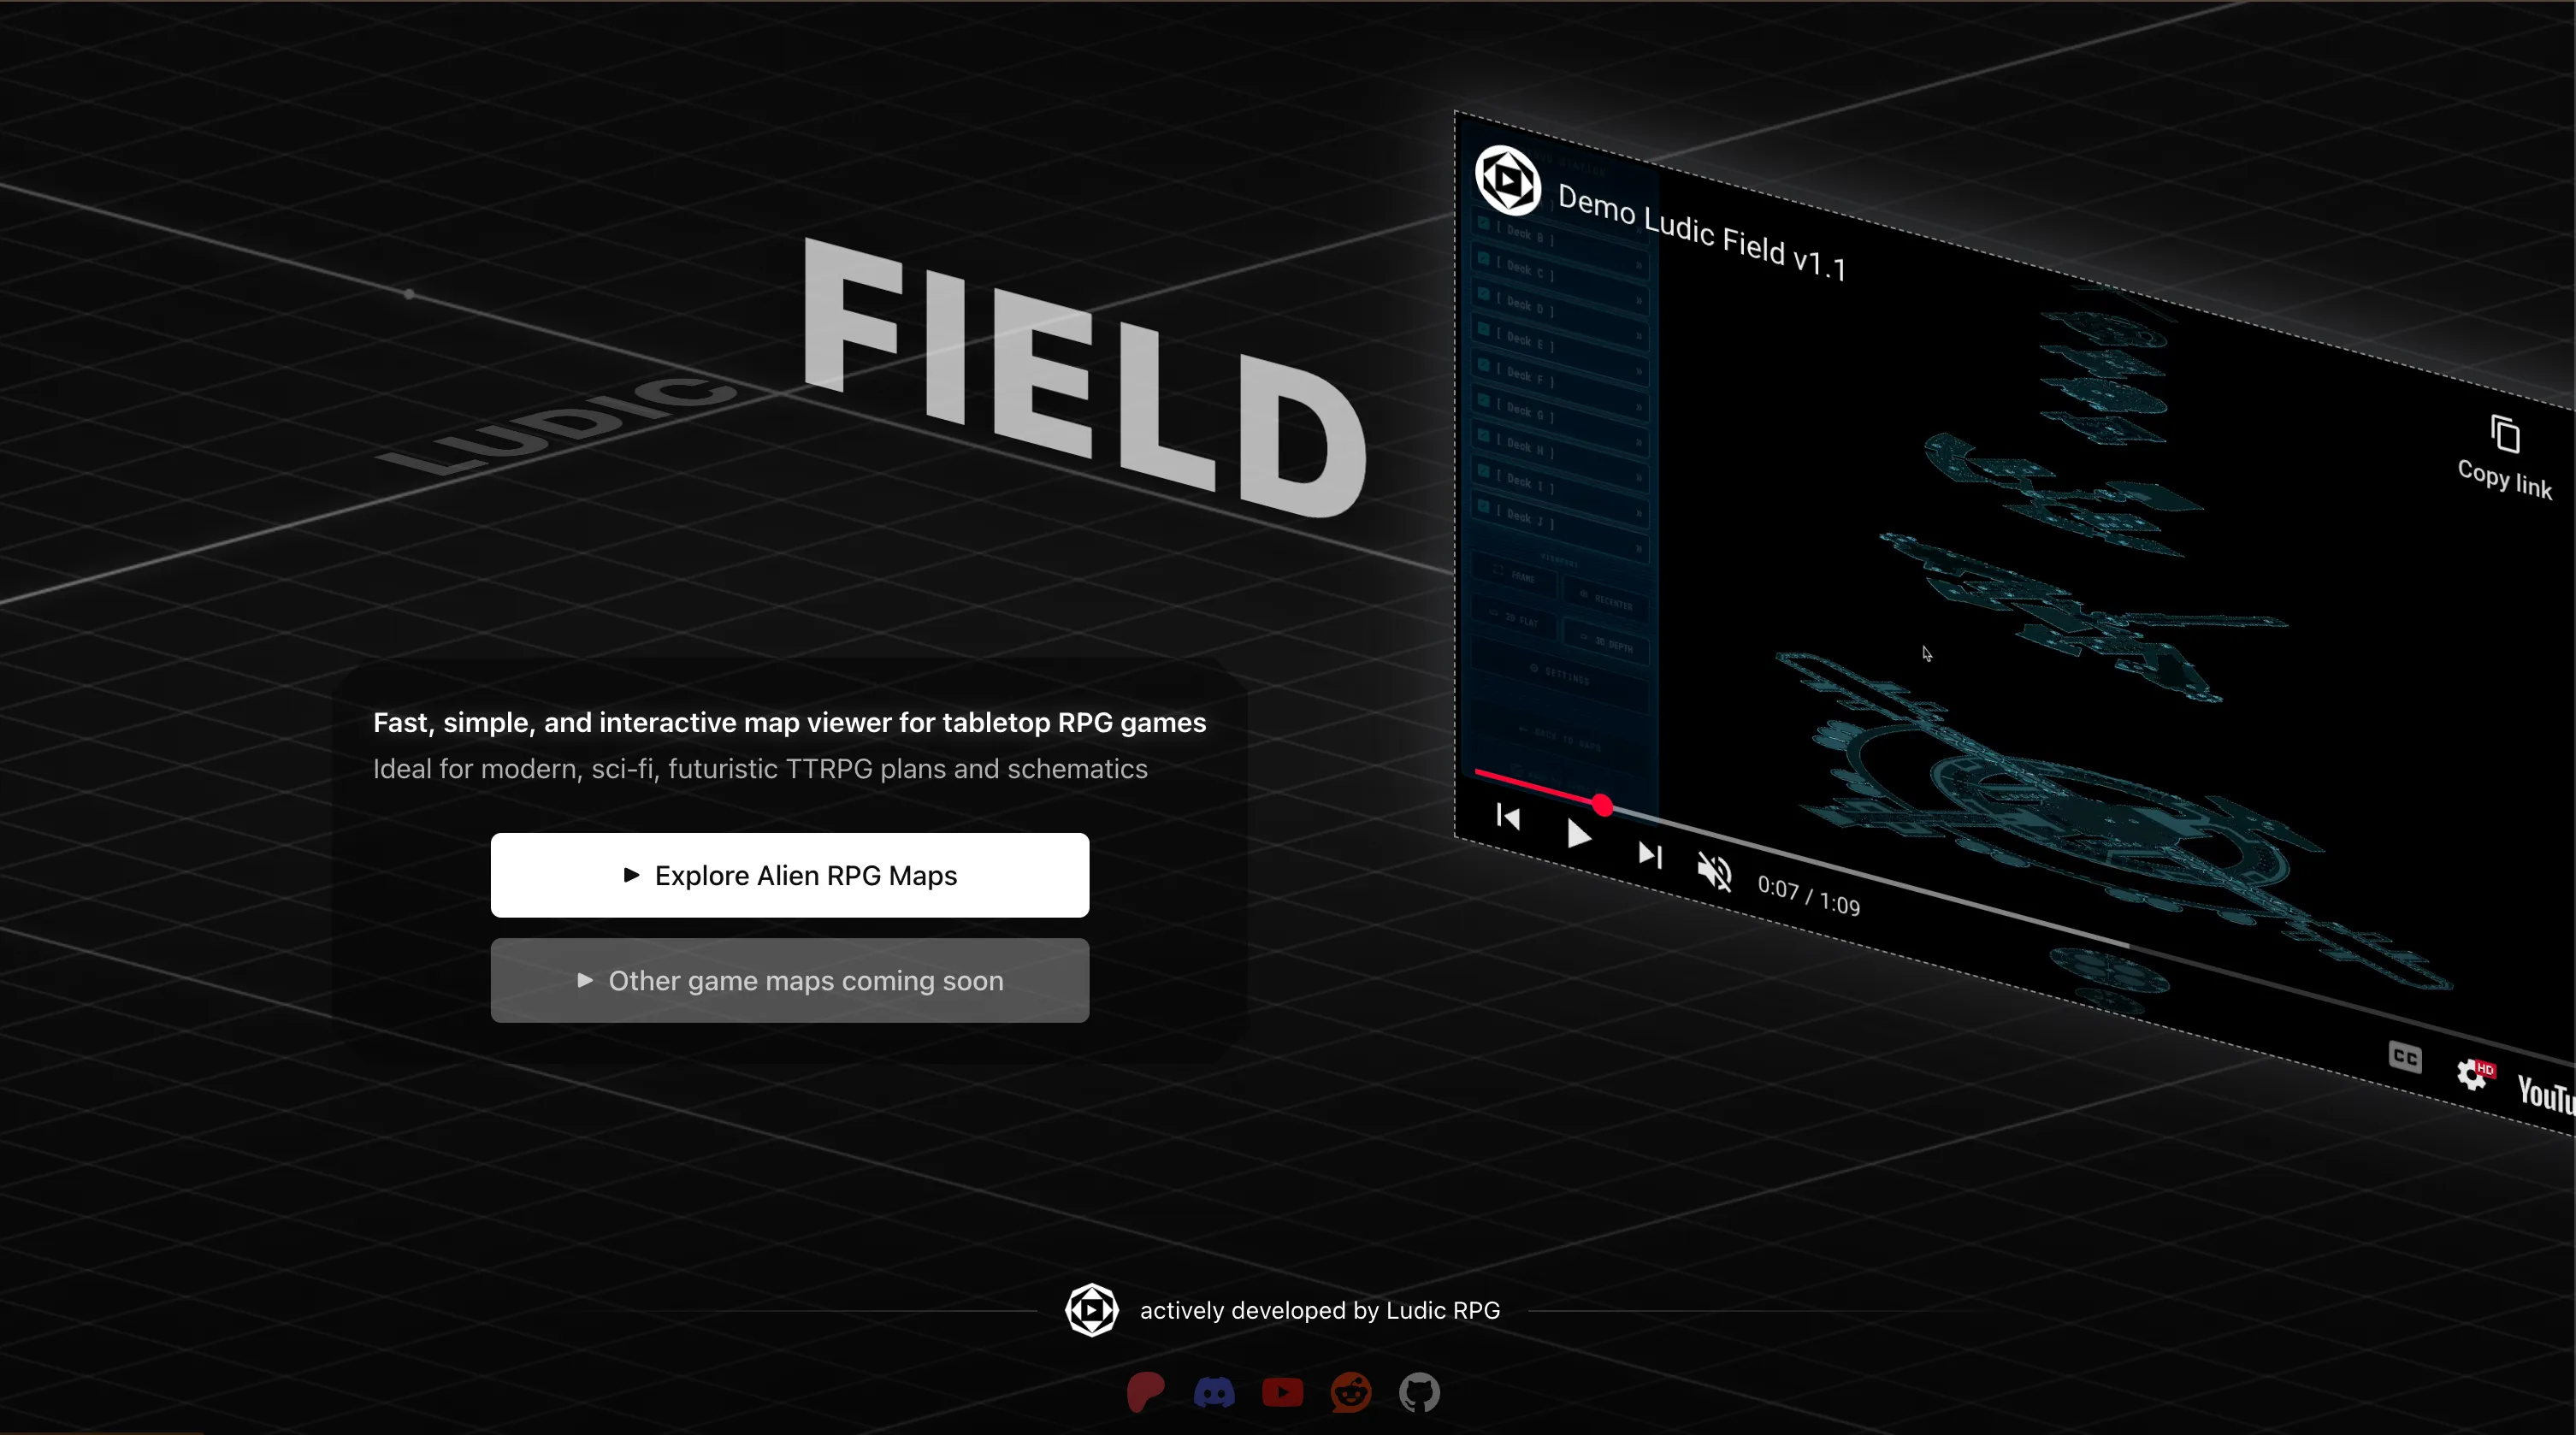The height and width of the screenshot is (1435, 2576).
Task: Open the Discord social icon
Action: 1214,1392
